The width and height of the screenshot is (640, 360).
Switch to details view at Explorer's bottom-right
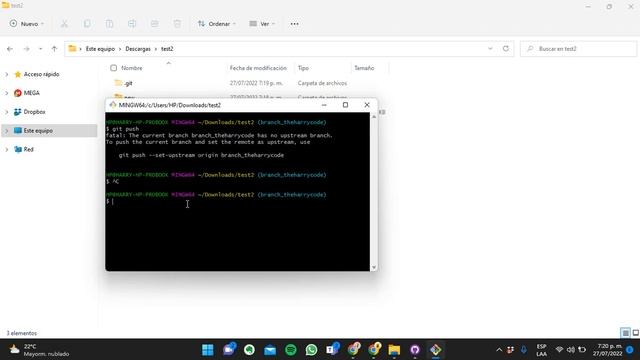(625, 333)
